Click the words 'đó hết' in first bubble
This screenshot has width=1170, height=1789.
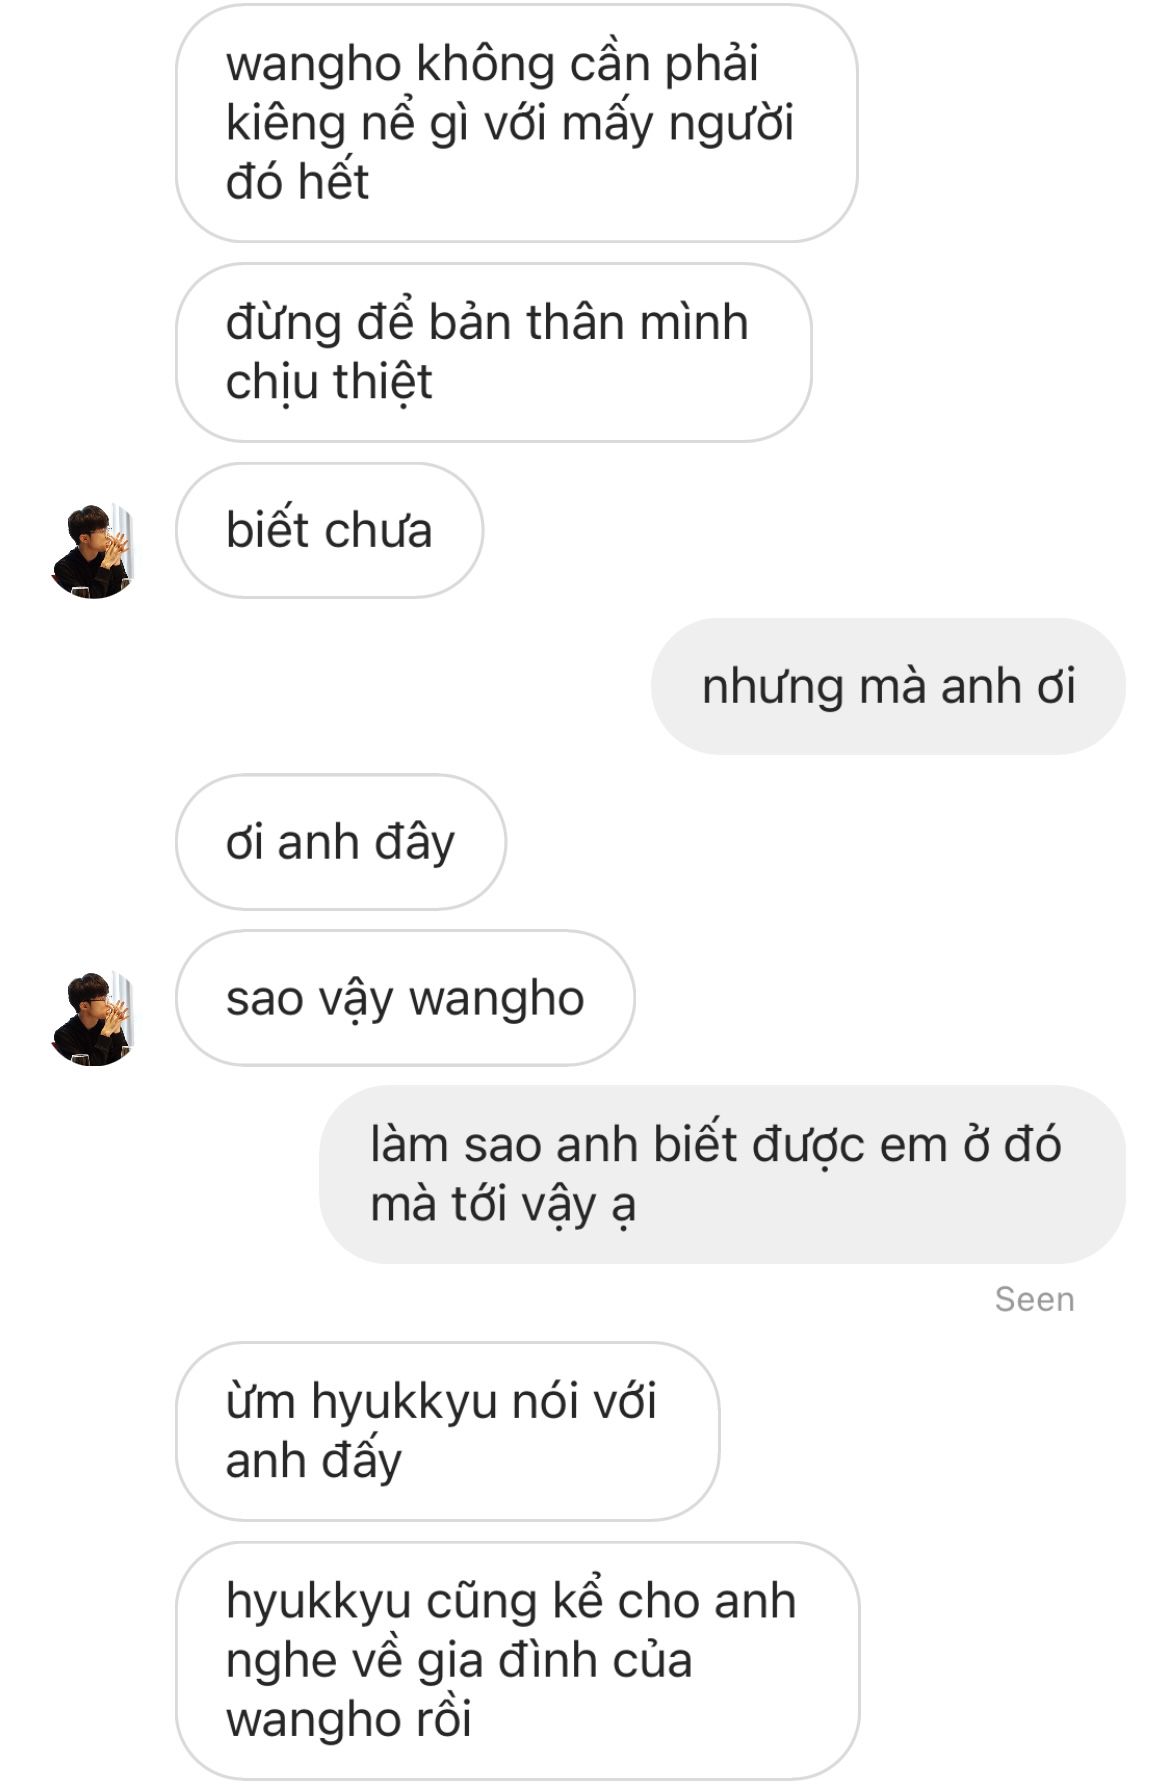(x=297, y=182)
